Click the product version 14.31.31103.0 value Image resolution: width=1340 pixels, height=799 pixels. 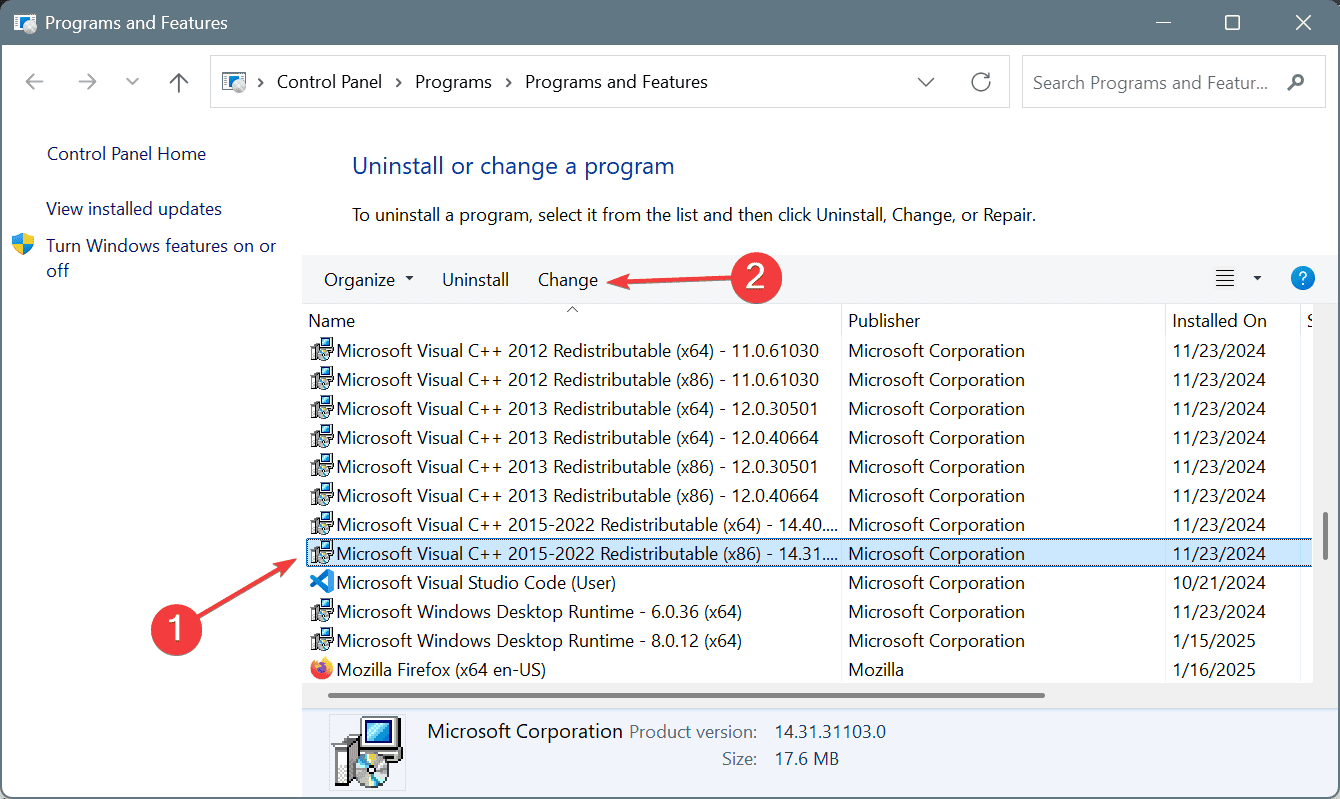pyautogui.click(x=830, y=732)
